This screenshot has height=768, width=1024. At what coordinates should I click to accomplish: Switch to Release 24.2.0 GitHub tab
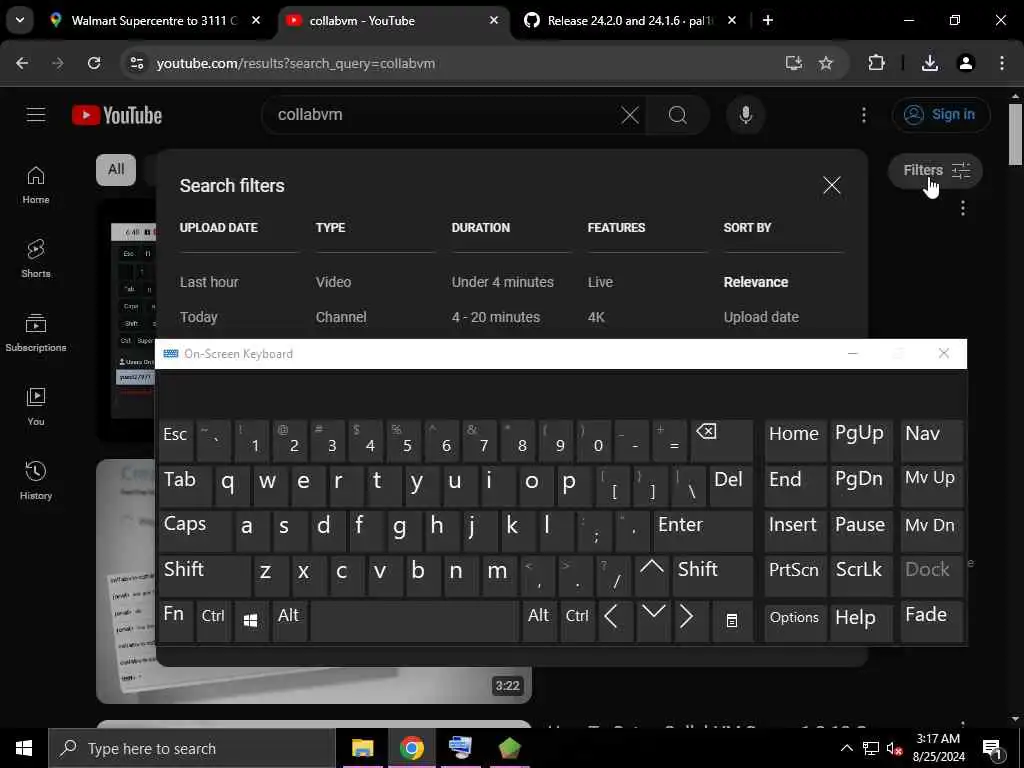(632, 20)
